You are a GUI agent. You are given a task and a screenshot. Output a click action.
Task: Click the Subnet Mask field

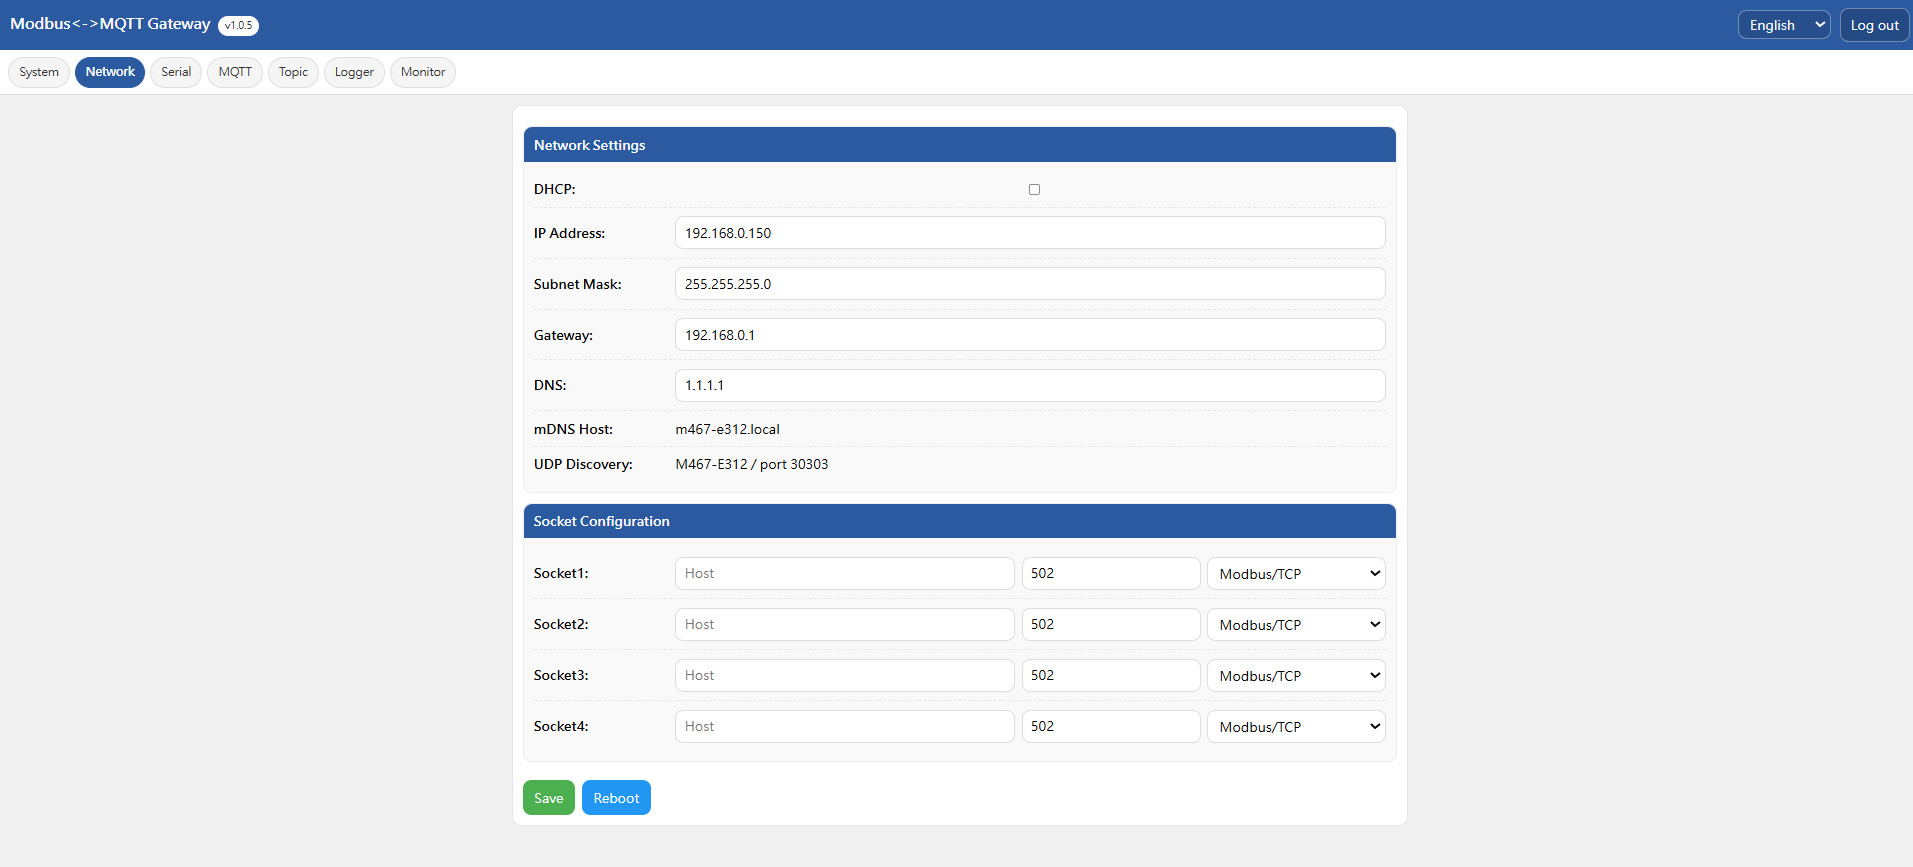[1029, 284]
